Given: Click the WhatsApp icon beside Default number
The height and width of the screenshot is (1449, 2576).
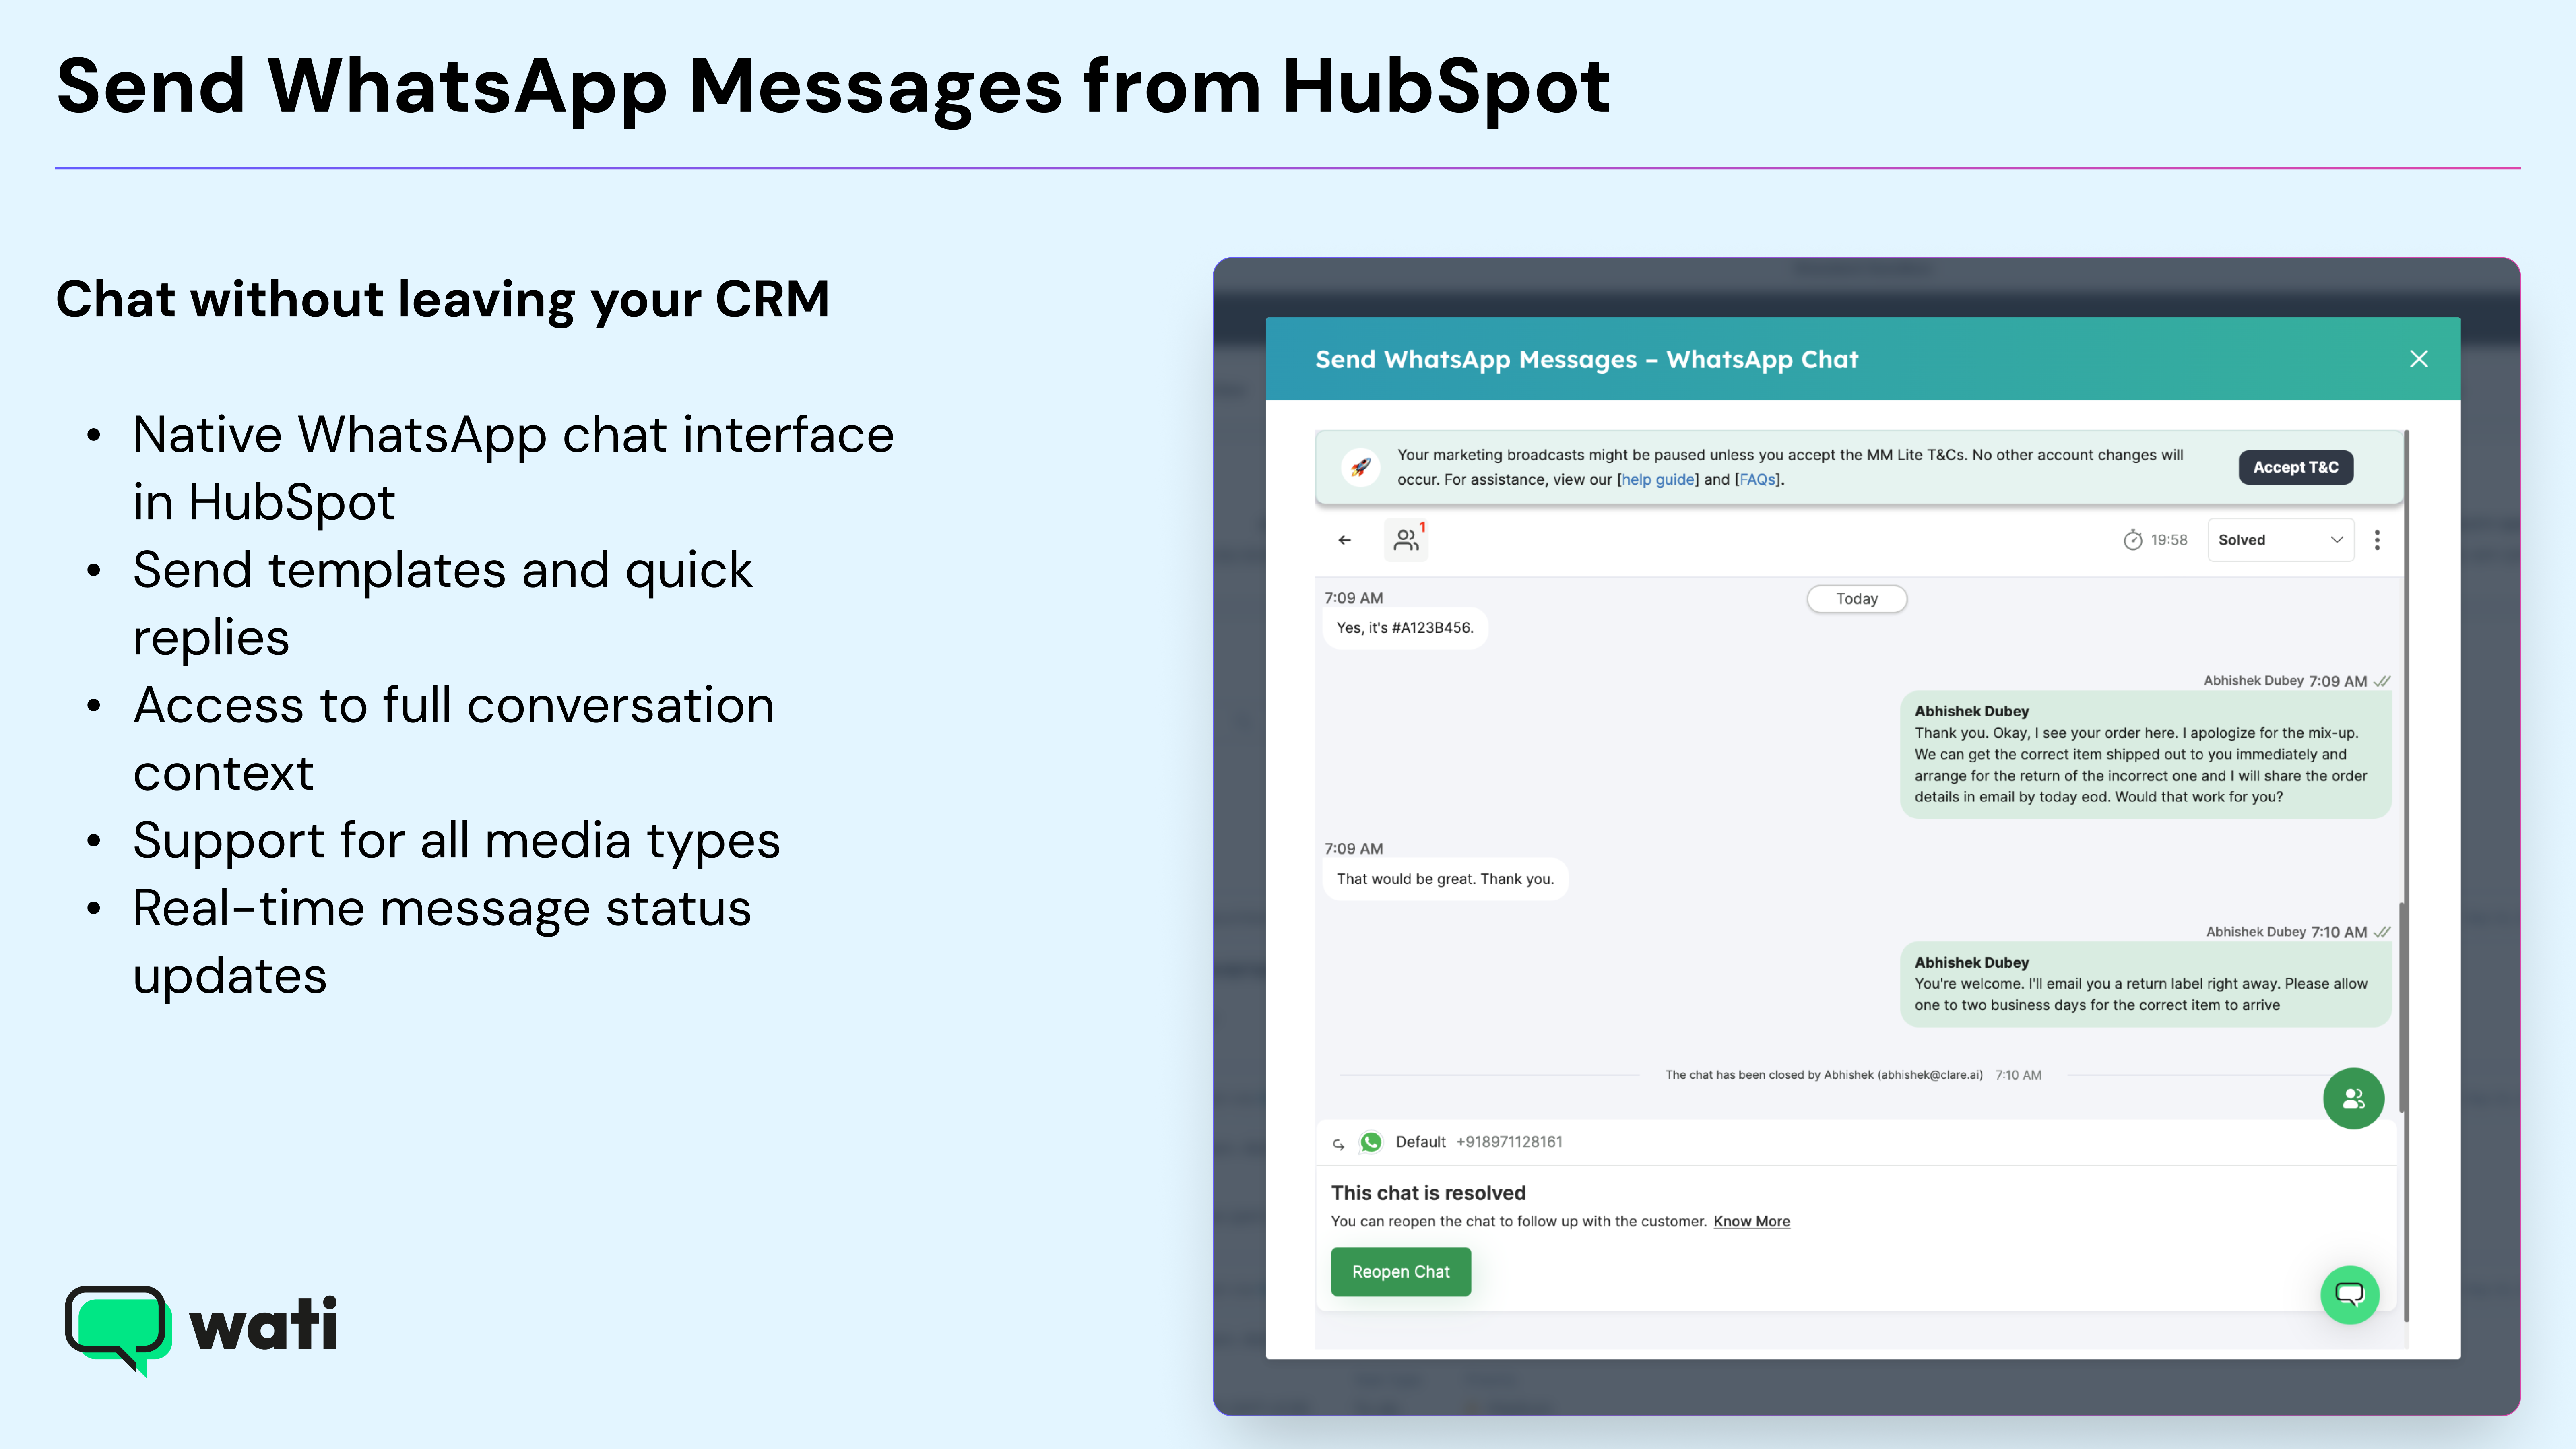Looking at the screenshot, I should coord(1371,1142).
